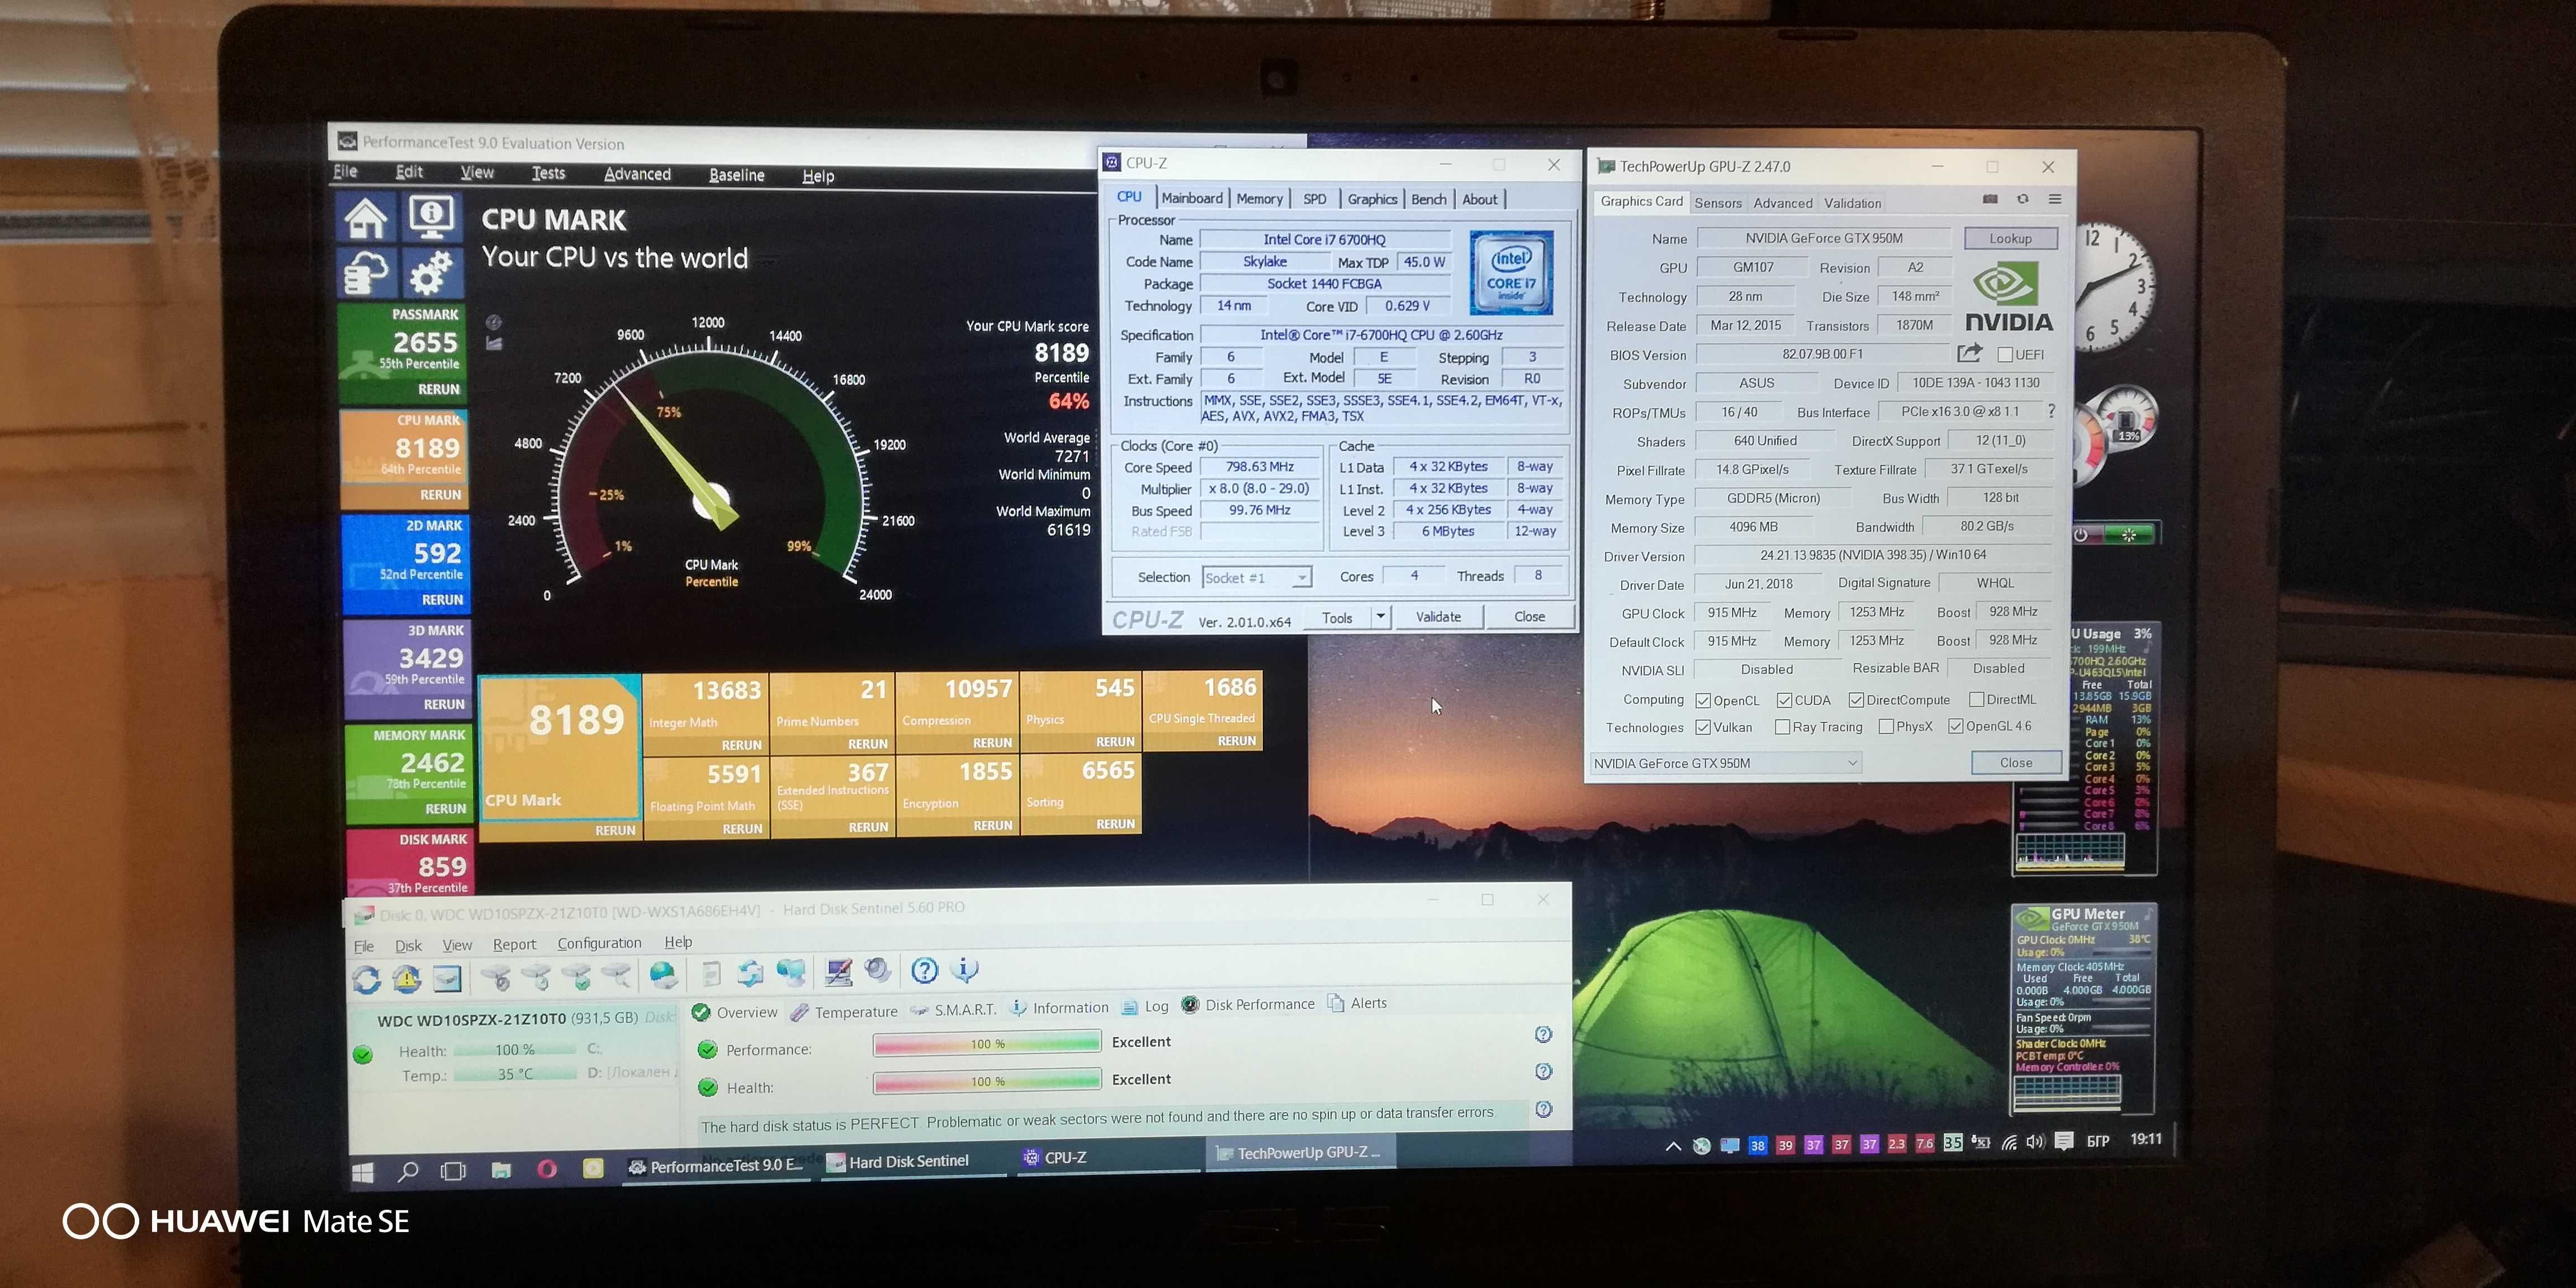Expand the CPU-Z Tools dropdown arrow
2576x1288 pixels.
(1380, 616)
